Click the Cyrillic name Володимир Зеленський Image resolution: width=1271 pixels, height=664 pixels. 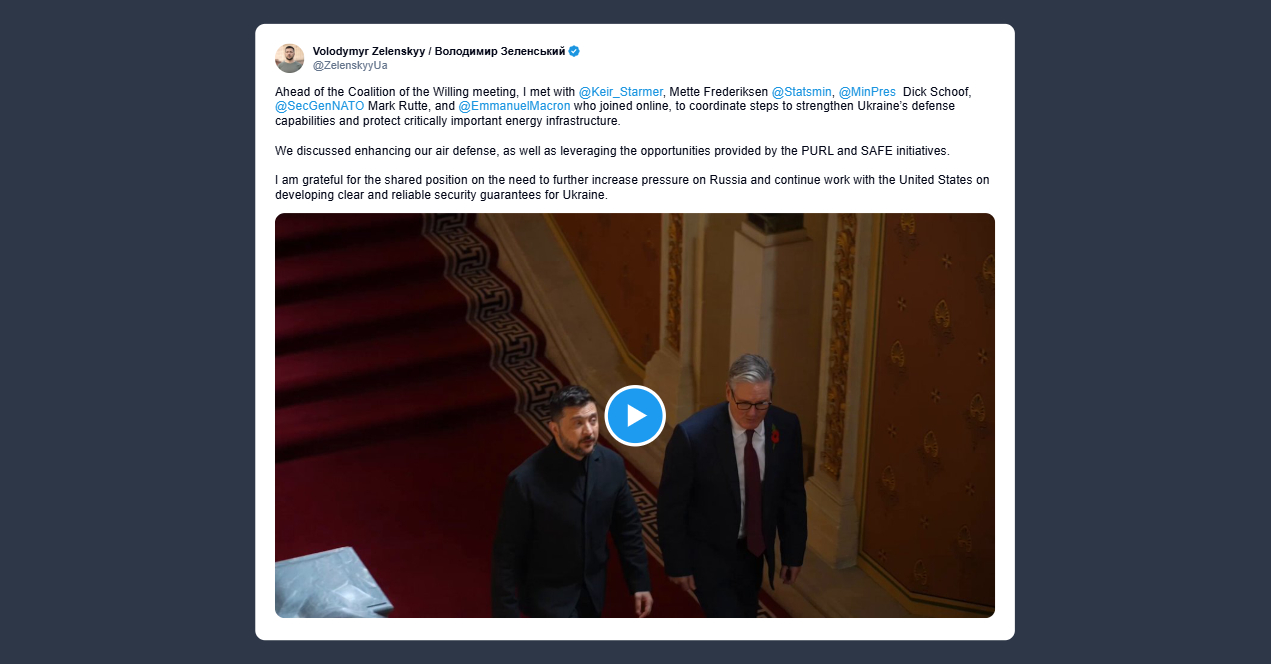pyautogui.click(x=500, y=51)
